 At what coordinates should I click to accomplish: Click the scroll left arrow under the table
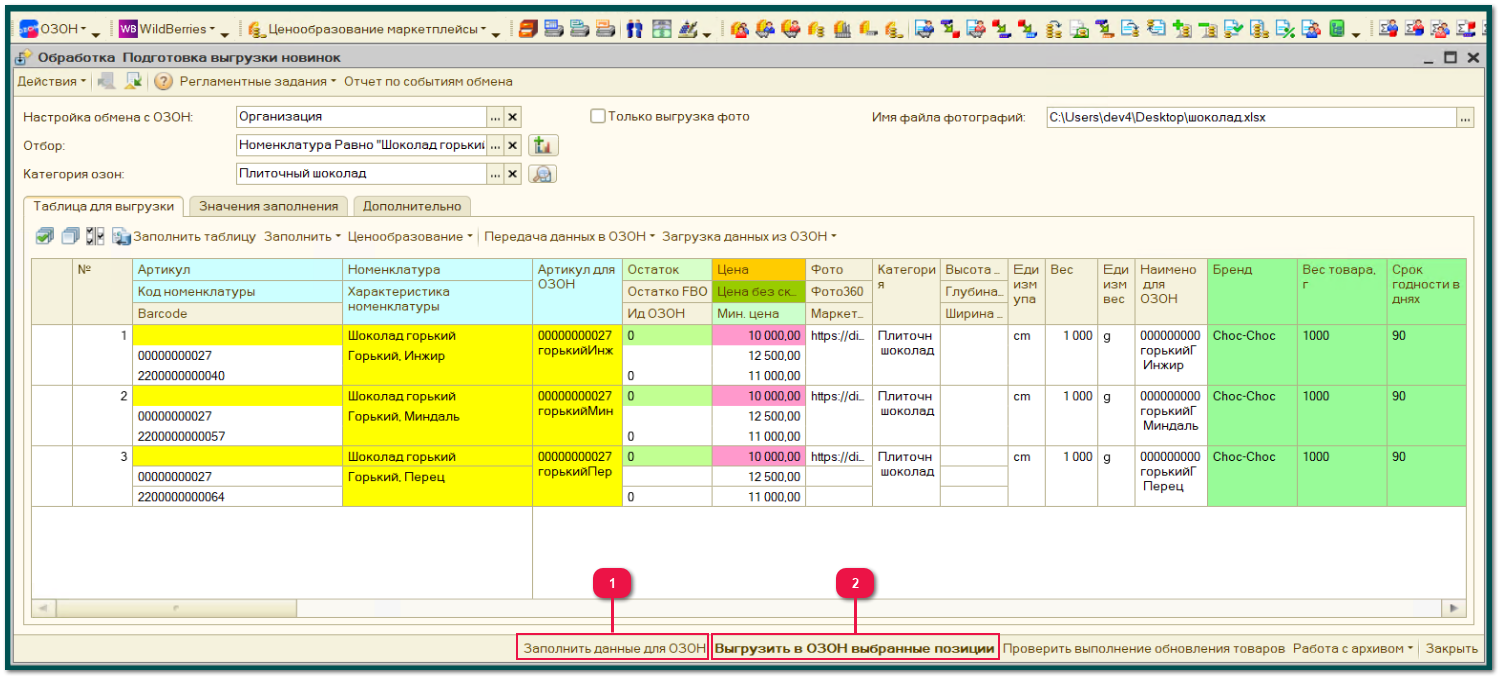click(43, 607)
